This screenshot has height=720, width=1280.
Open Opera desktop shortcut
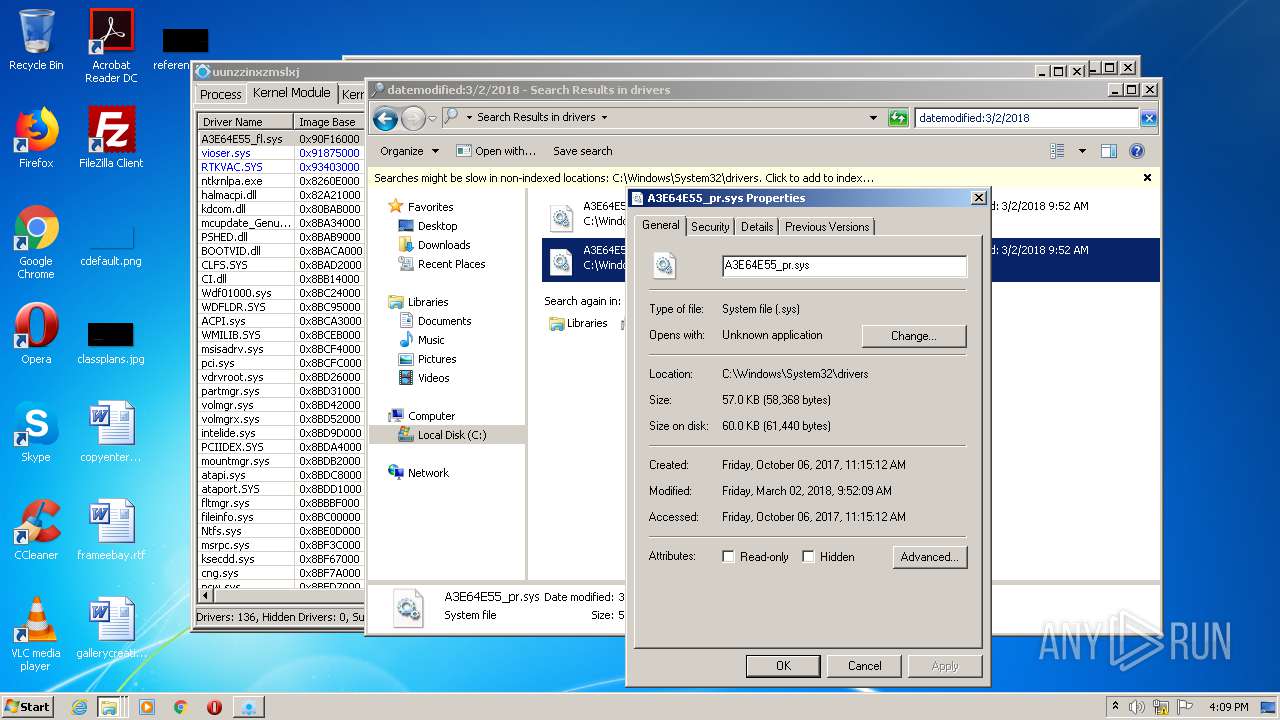(x=36, y=334)
